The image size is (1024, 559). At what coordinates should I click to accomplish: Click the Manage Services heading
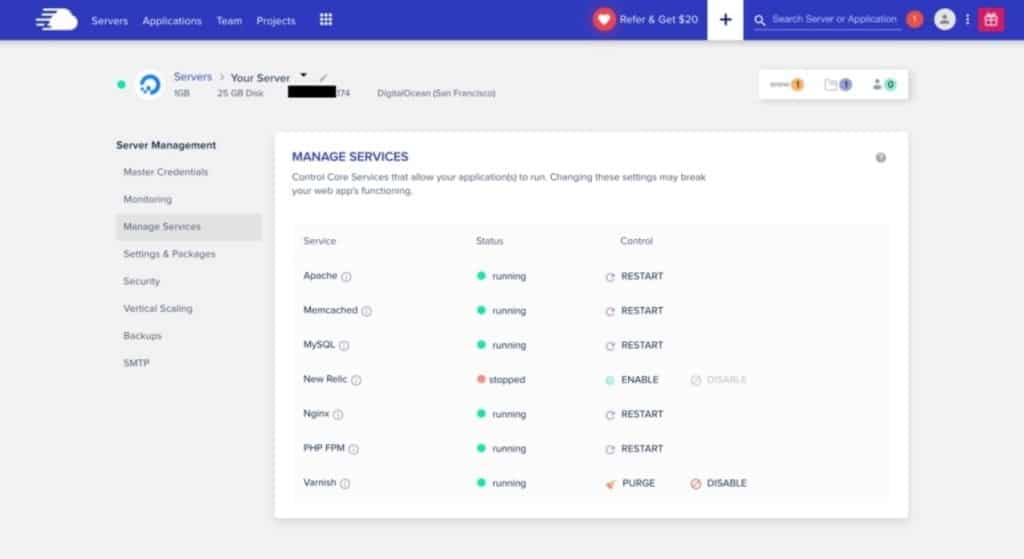pyautogui.click(x=350, y=157)
